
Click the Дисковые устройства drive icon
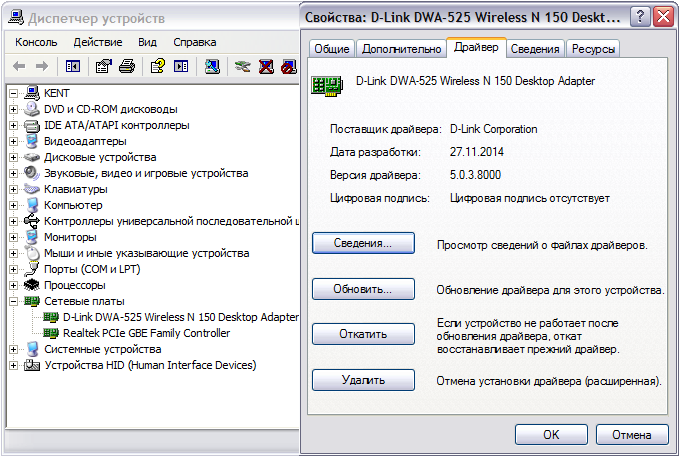point(32,157)
